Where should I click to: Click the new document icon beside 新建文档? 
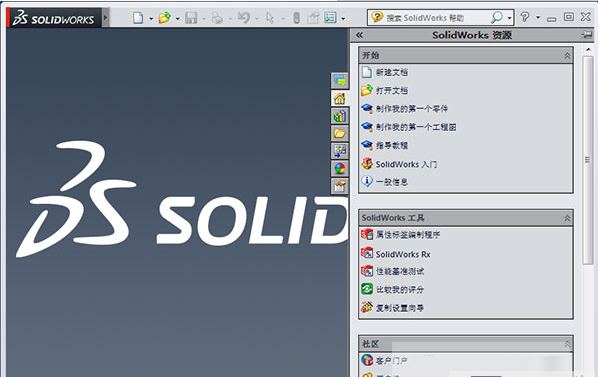(367, 72)
